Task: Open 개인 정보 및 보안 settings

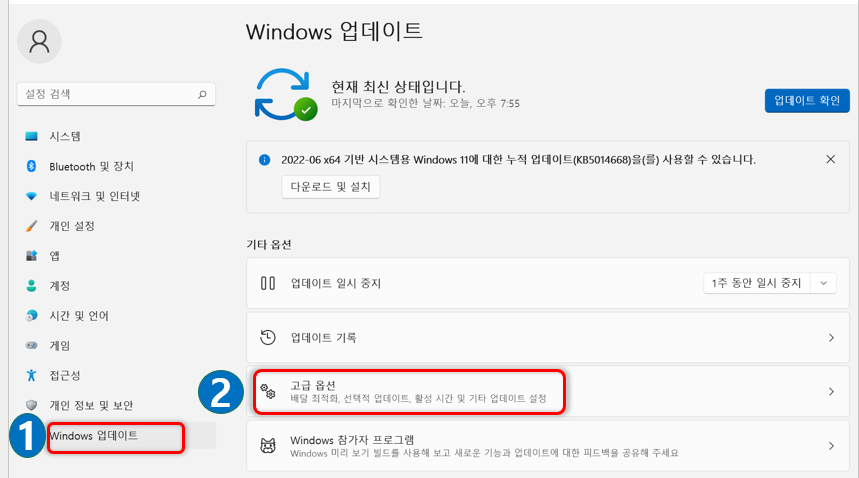Action: 116,405
